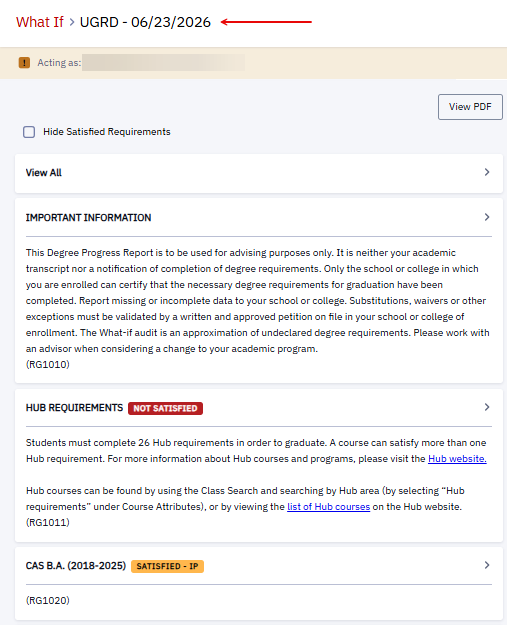The width and height of the screenshot is (507, 625).
Task: Expand the View All section chevron
Action: click(487, 172)
